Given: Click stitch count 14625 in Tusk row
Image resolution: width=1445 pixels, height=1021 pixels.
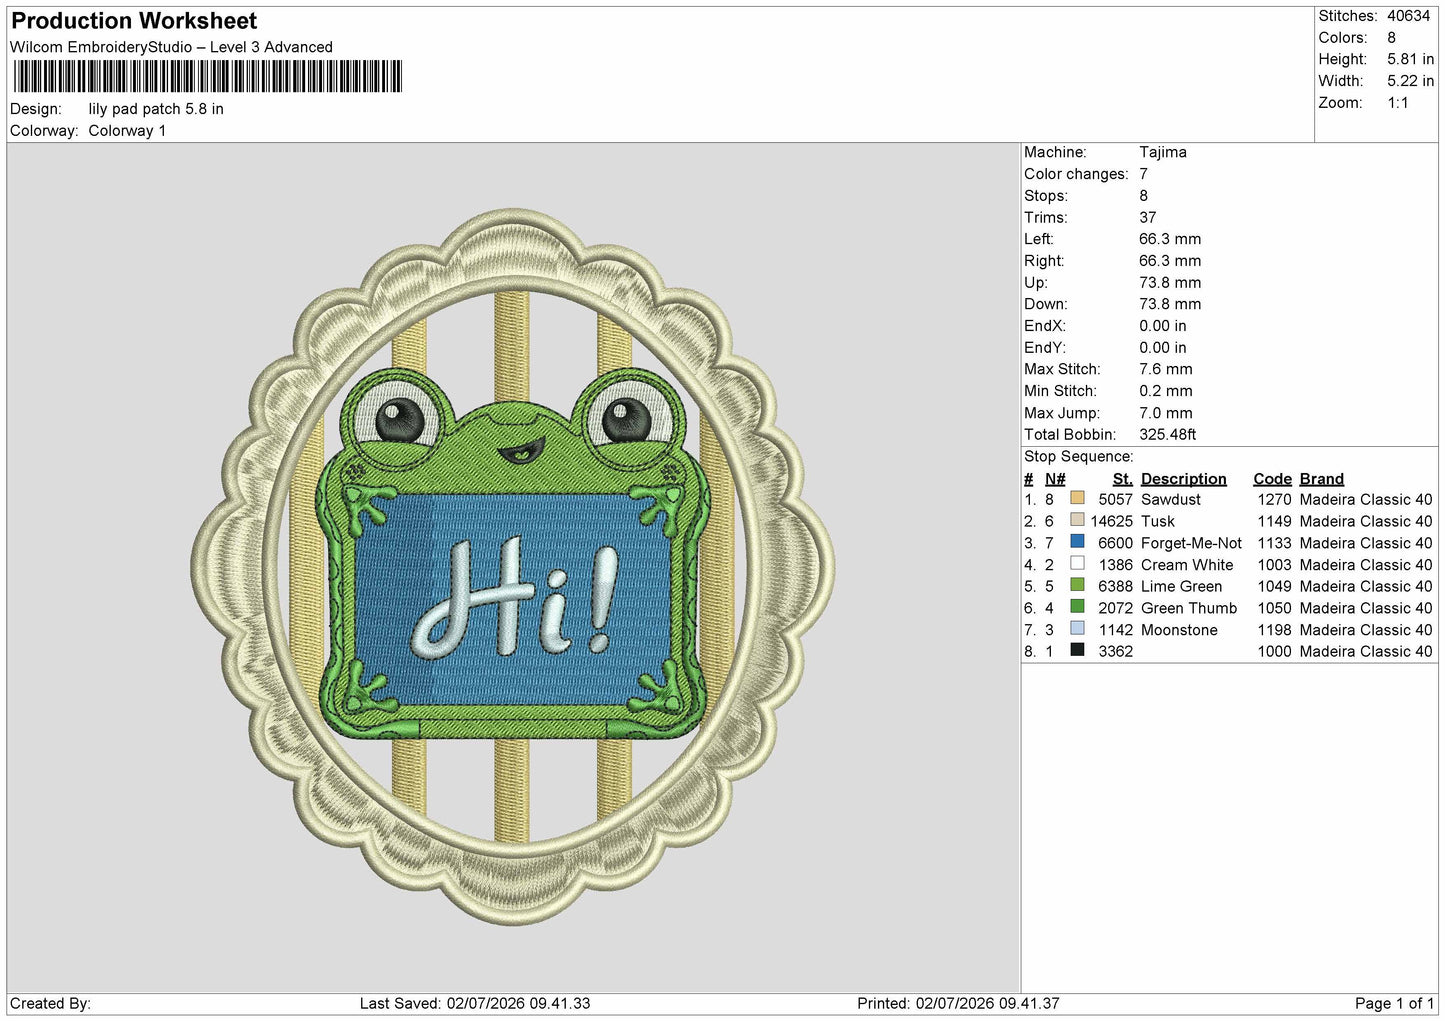Looking at the screenshot, I should 1111,521.
